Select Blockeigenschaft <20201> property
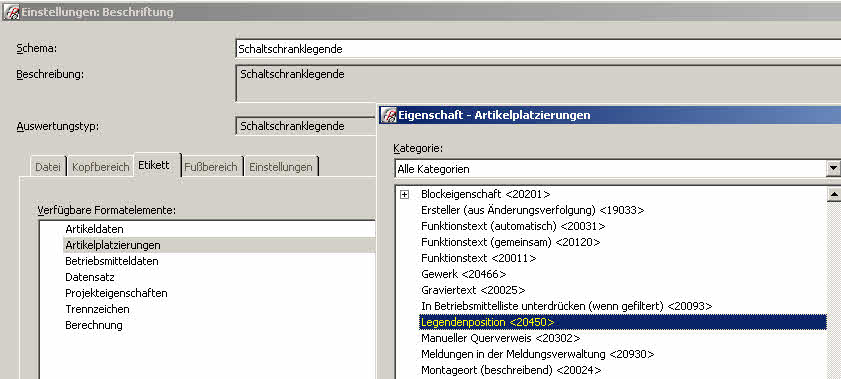This screenshot has height=379, width=841. click(x=485, y=194)
